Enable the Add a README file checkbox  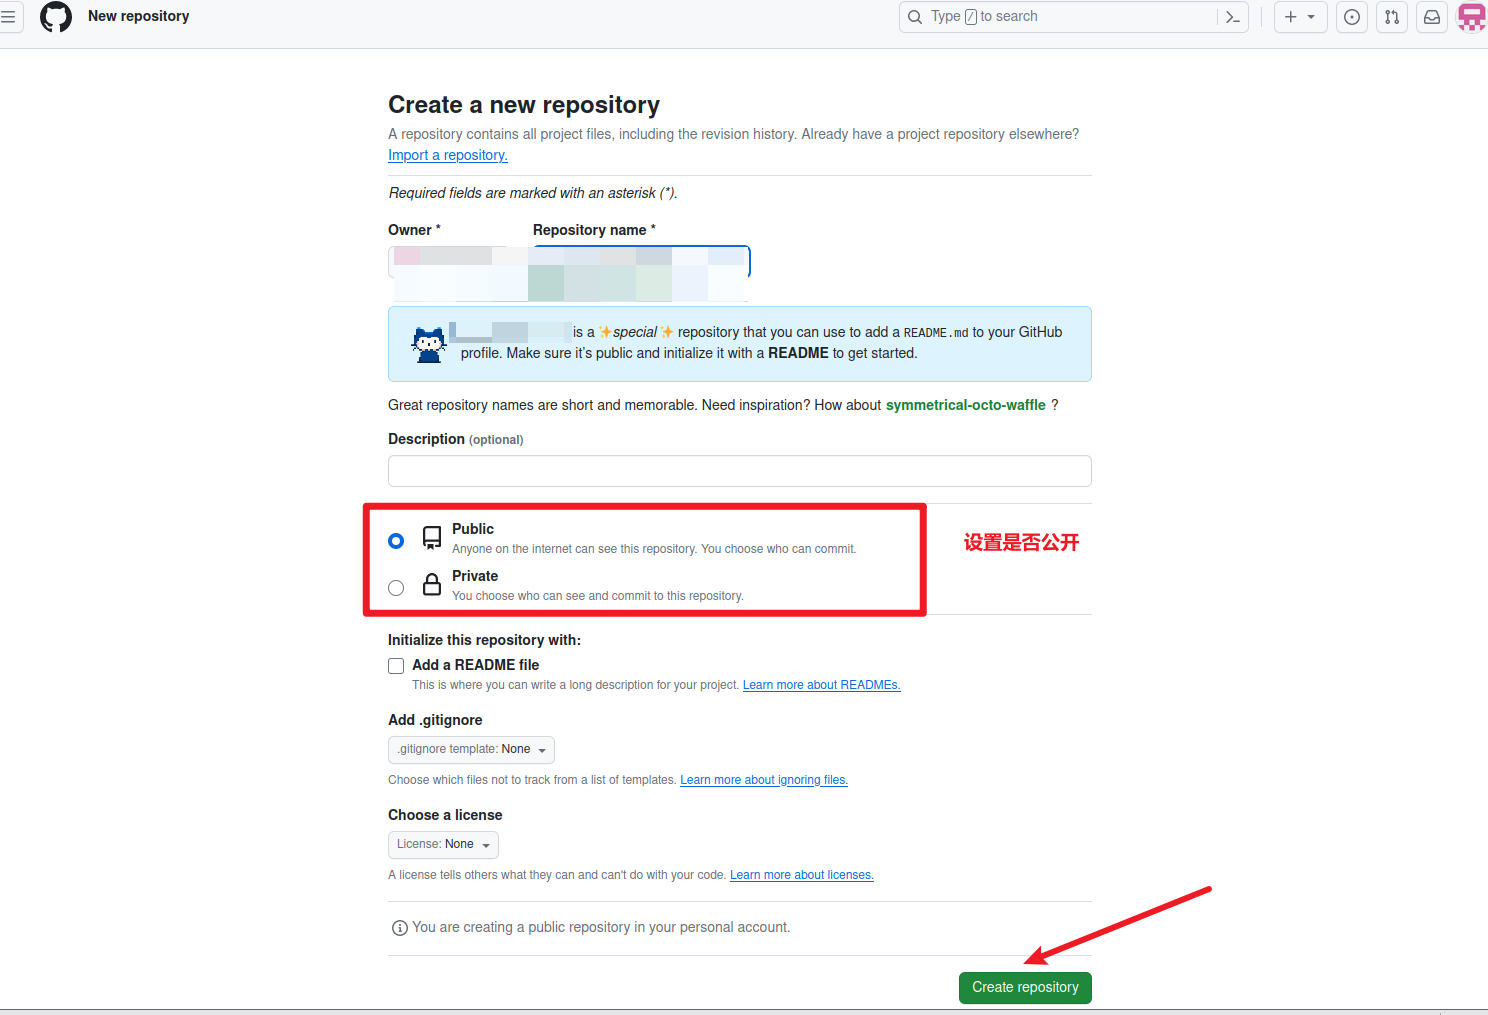(396, 666)
